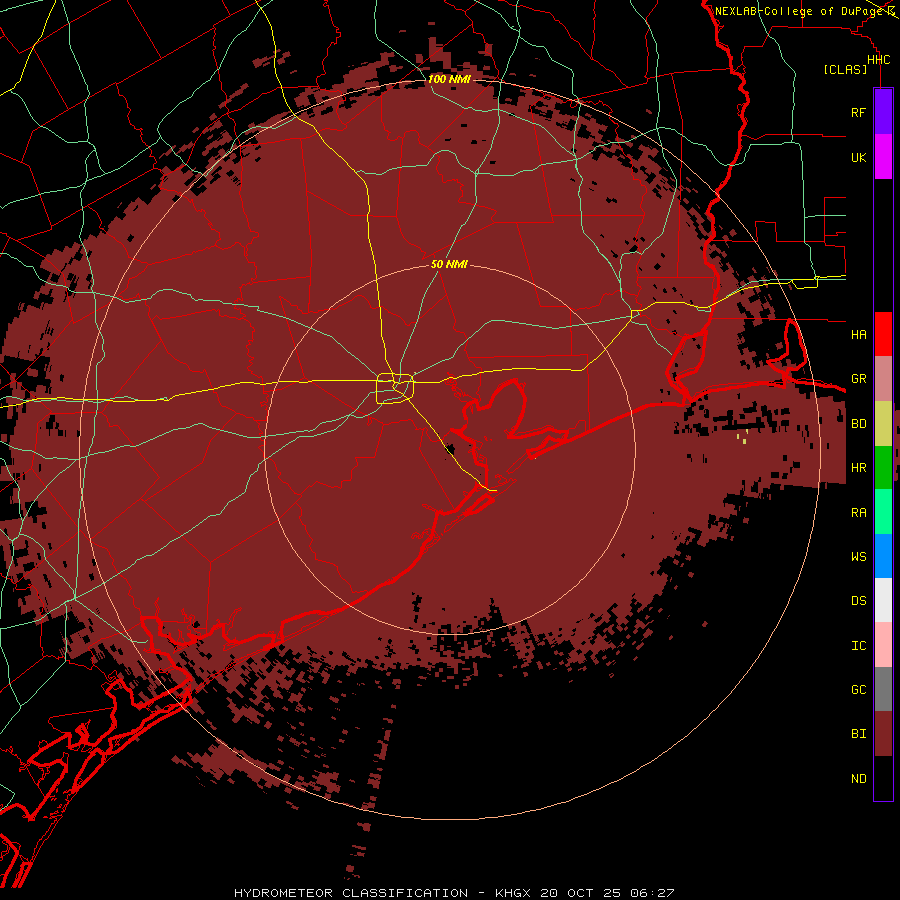Click the small yellow BD pixels offshore east
The image size is (900, 900).
(x=742, y=438)
